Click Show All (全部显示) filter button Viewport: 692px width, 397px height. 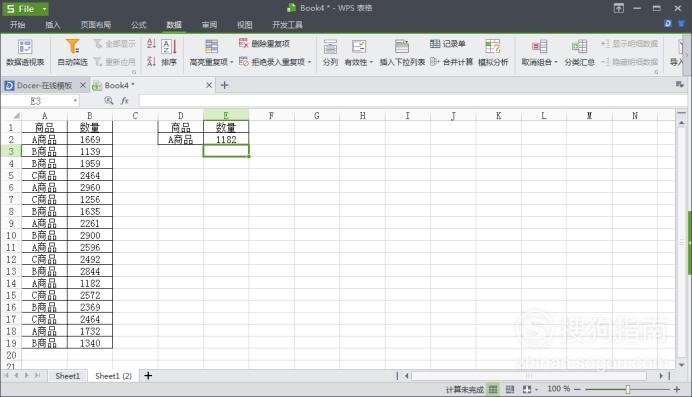pyautogui.click(x=115, y=44)
